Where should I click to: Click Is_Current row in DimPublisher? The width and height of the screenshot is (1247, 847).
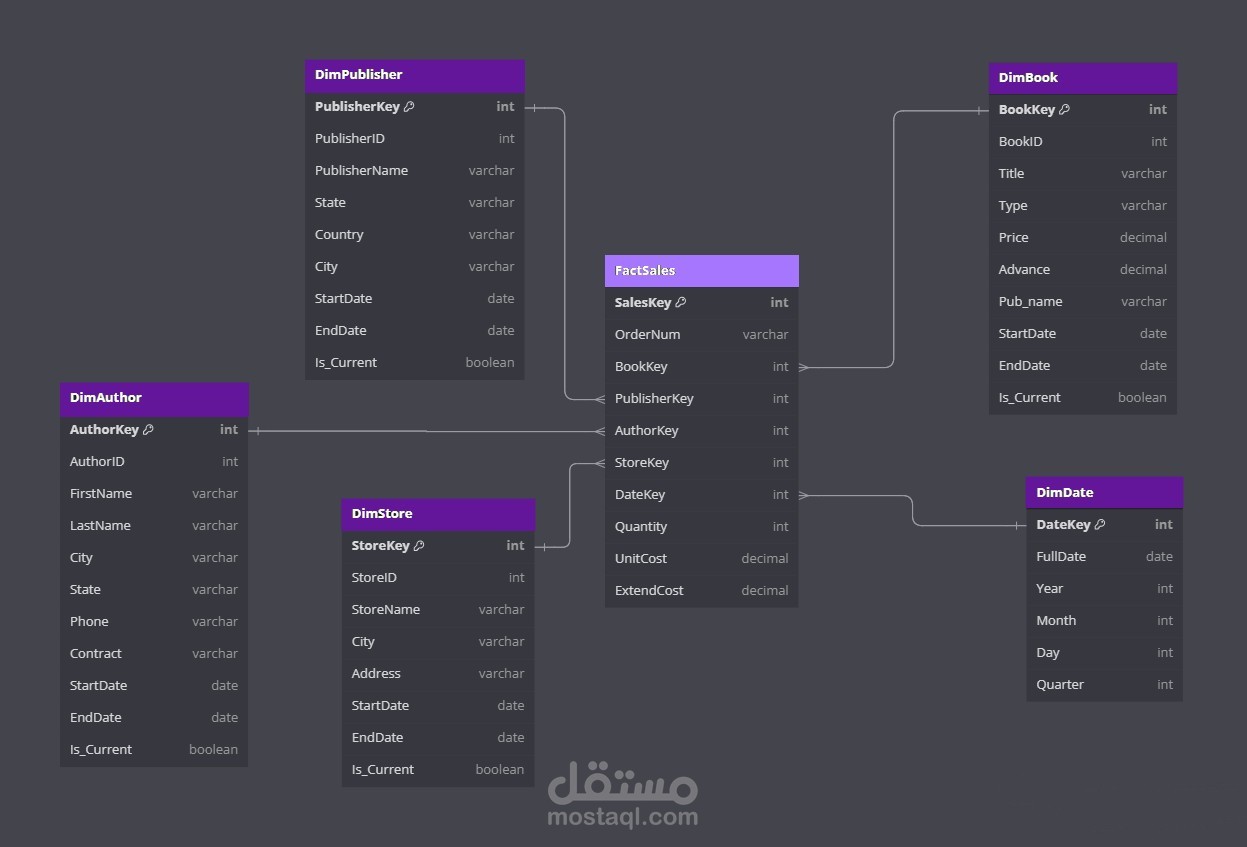click(415, 363)
